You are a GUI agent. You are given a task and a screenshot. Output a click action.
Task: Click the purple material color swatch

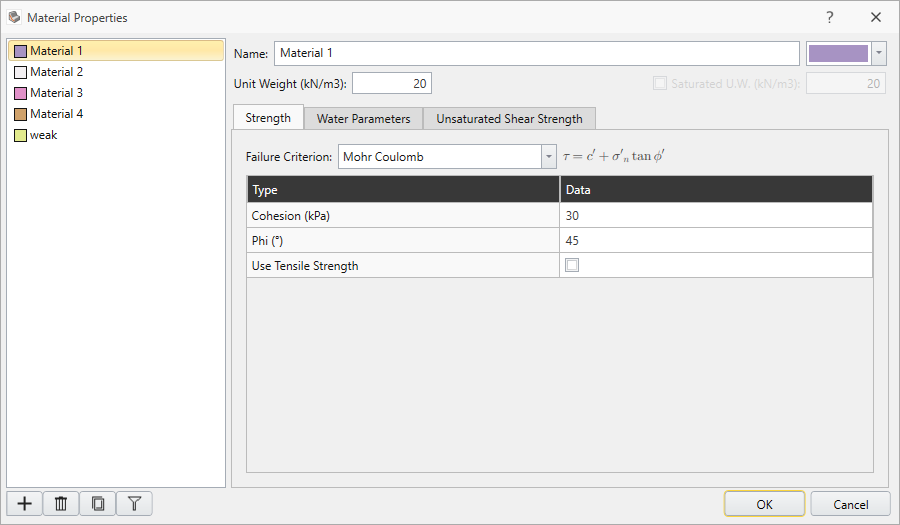[837, 53]
